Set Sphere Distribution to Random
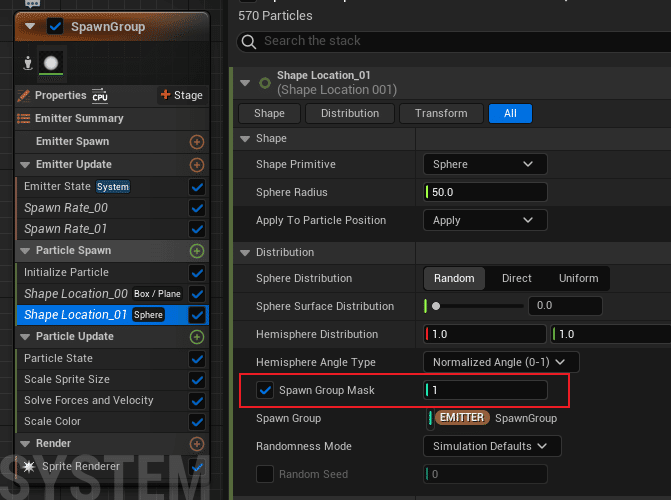This screenshot has height=500, width=671. (454, 278)
